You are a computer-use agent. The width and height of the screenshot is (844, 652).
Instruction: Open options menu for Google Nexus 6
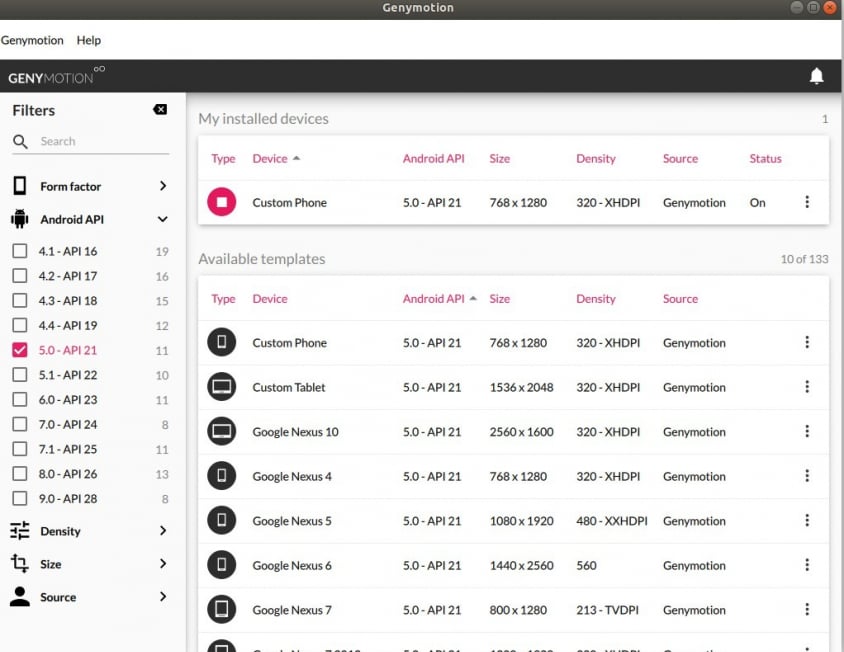click(806, 565)
